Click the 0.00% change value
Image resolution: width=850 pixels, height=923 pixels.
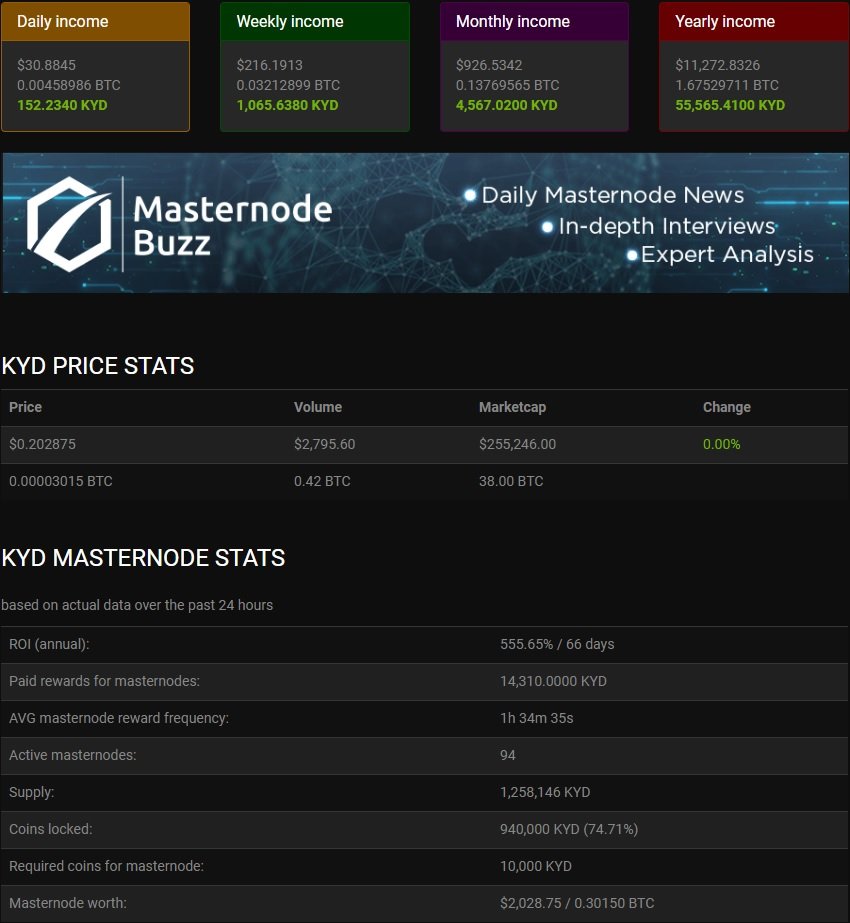pos(722,444)
